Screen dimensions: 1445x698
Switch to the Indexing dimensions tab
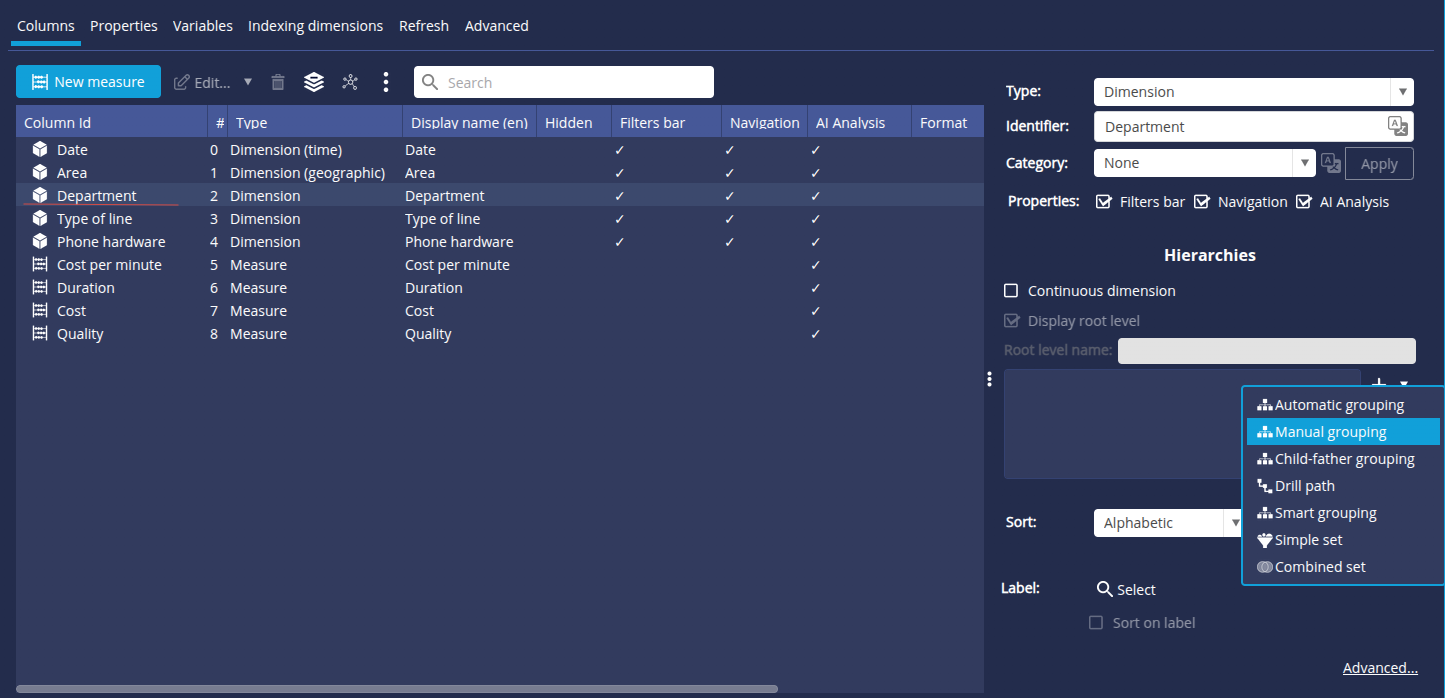[315, 26]
